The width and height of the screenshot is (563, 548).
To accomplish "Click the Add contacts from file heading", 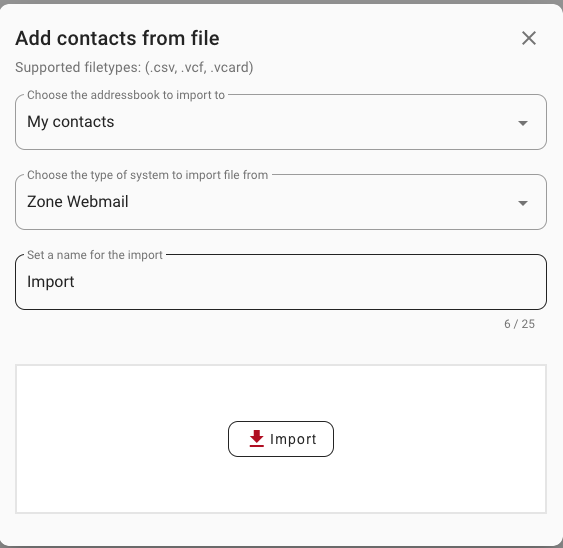I will [x=117, y=38].
